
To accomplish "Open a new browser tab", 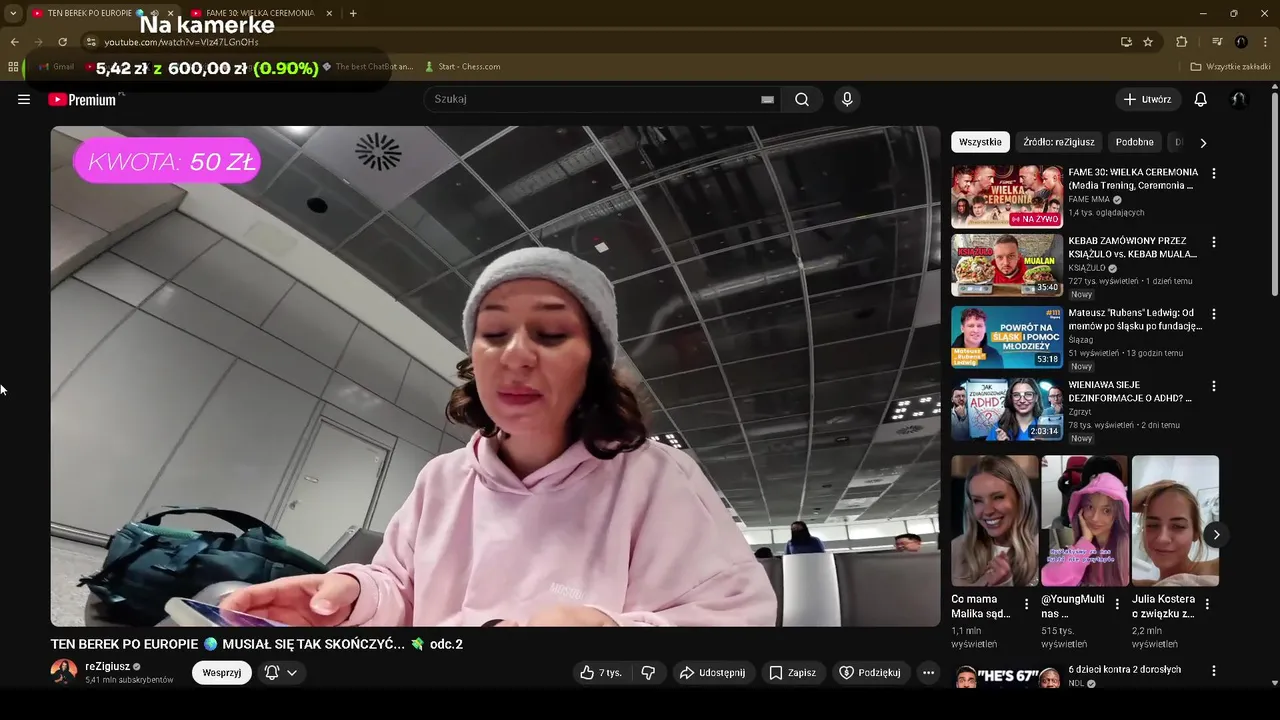I will 353,13.
